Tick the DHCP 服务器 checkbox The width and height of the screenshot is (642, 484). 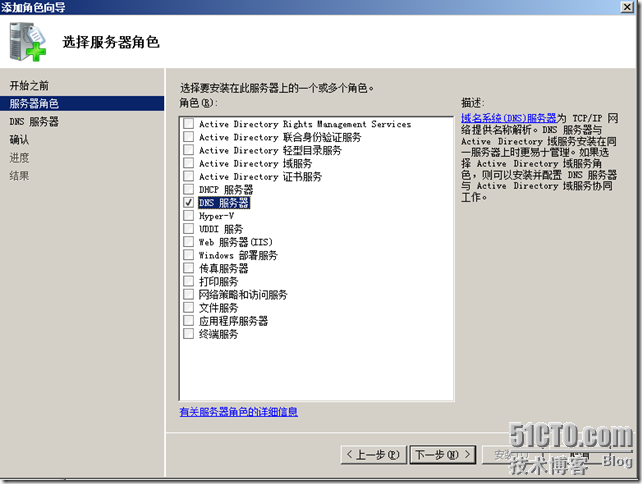pyautogui.click(x=188, y=189)
